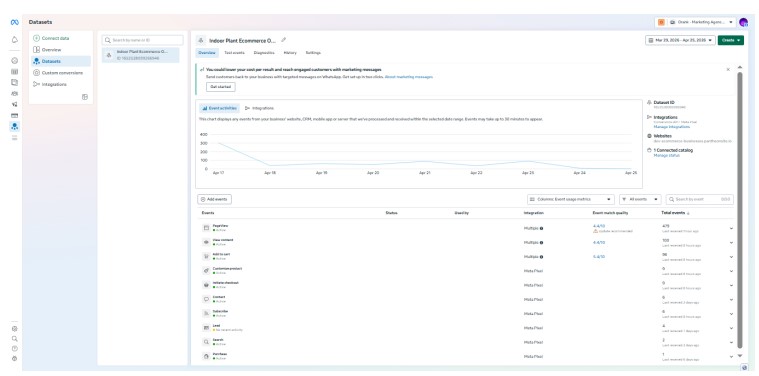Expand the View content row chevron
The image size is (759, 376).
click(731, 242)
